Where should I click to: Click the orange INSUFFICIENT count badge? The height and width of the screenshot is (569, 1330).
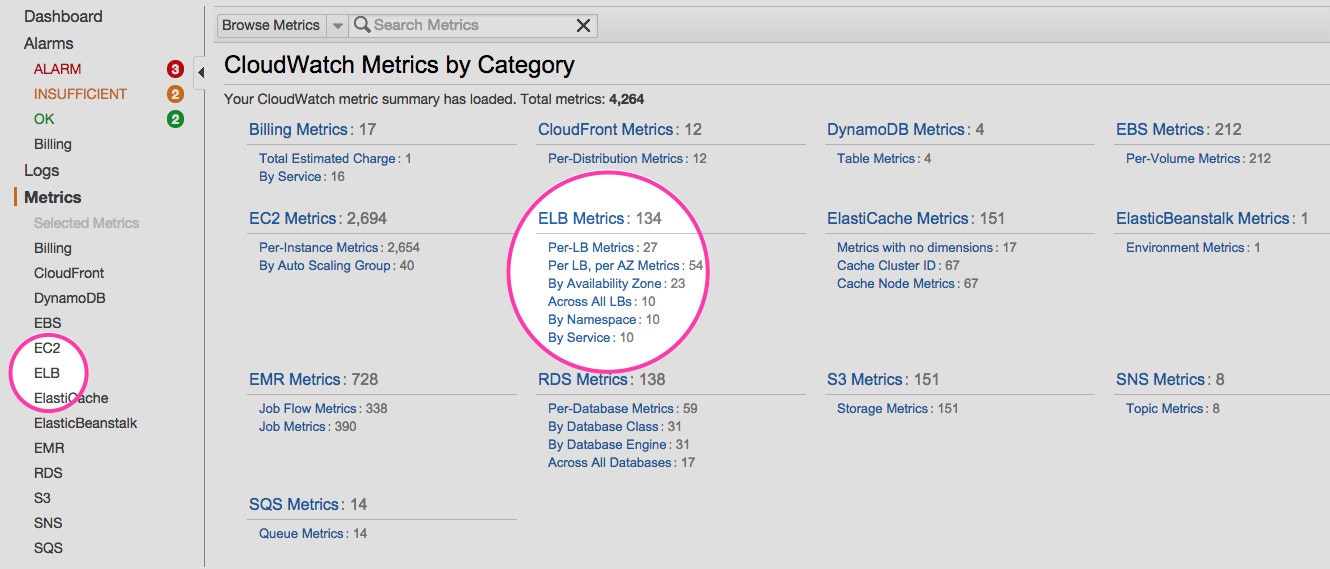(x=176, y=94)
